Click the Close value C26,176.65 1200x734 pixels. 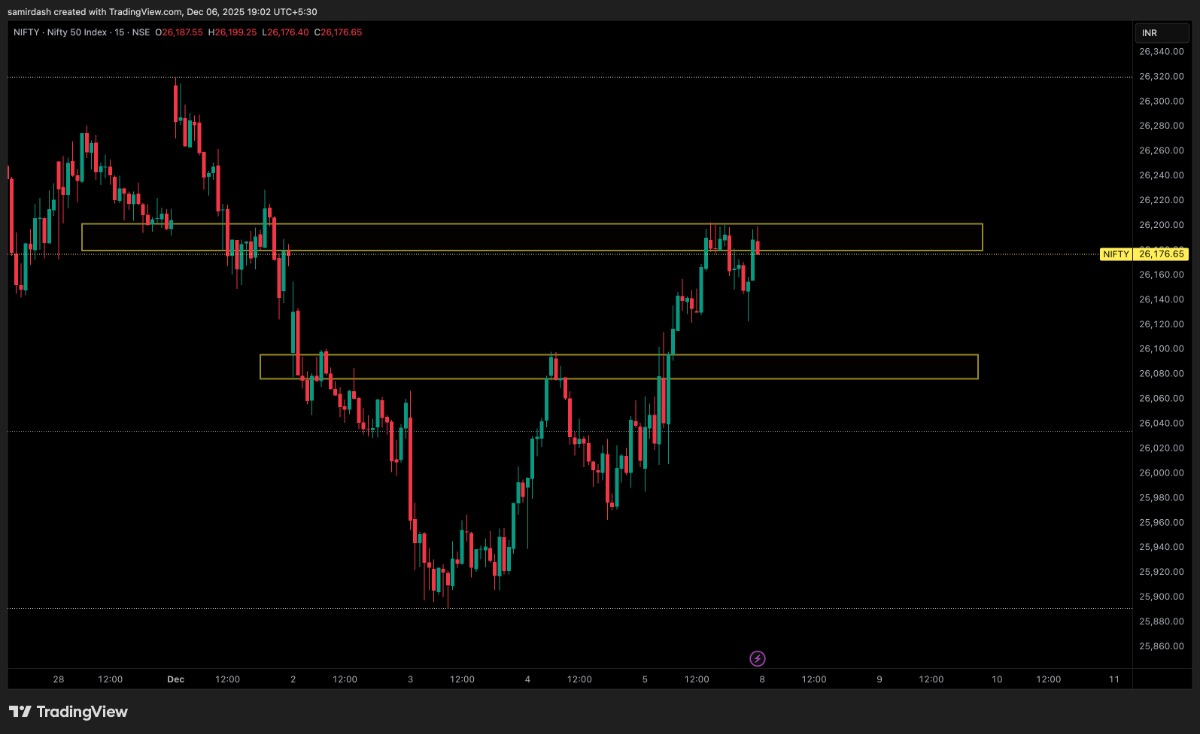point(337,32)
